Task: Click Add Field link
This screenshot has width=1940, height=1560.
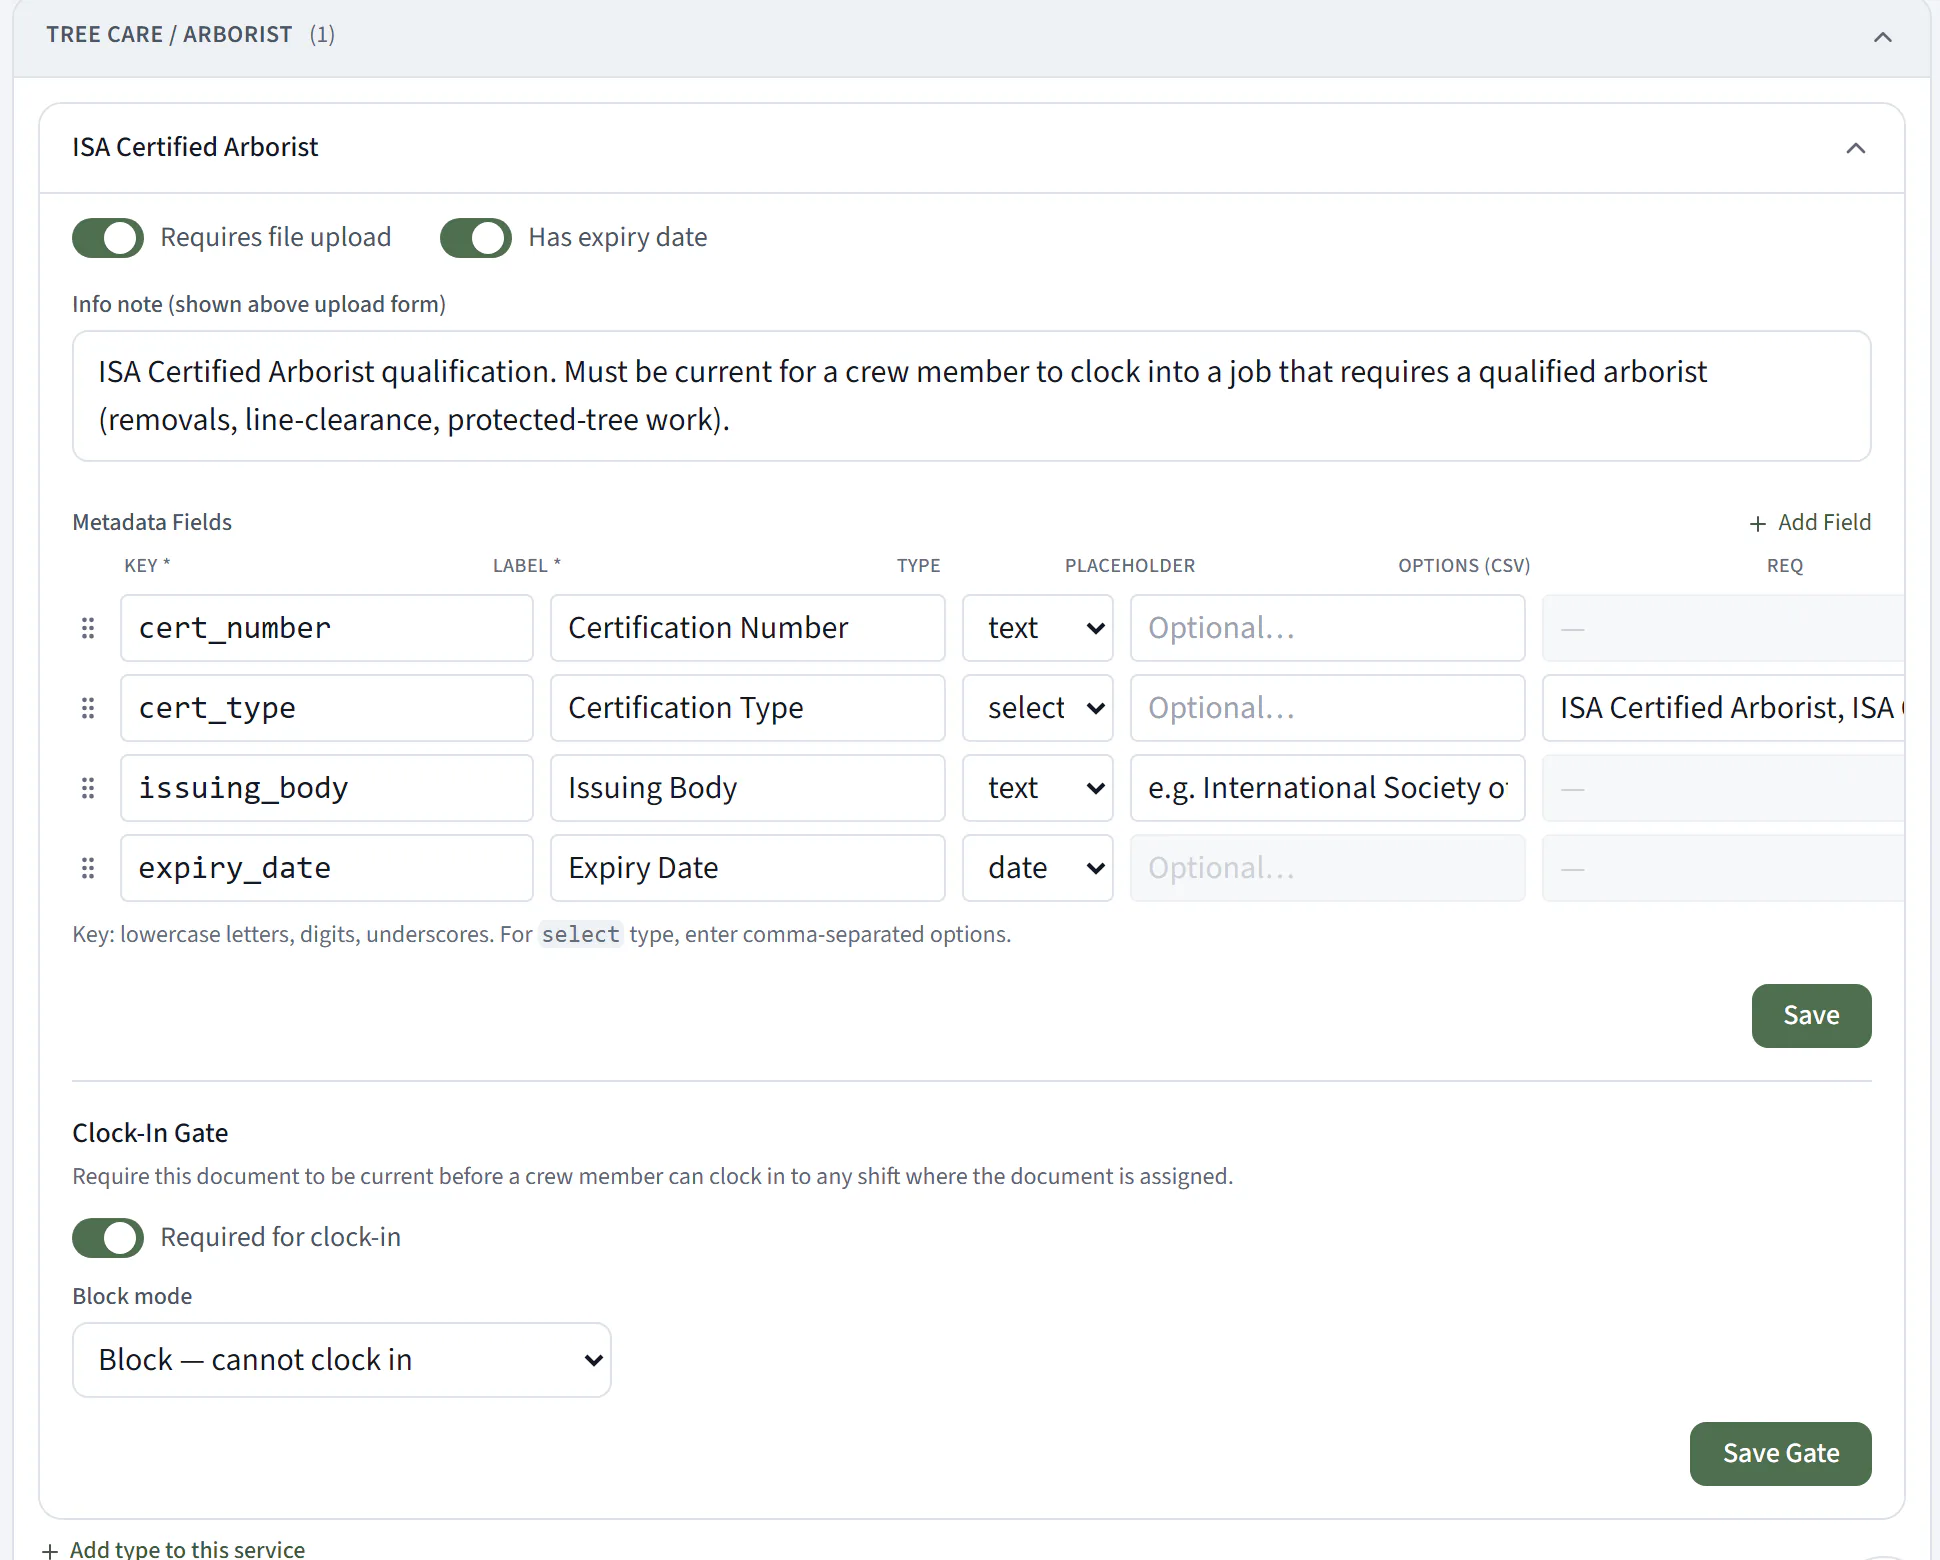Action: tap(1810, 522)
